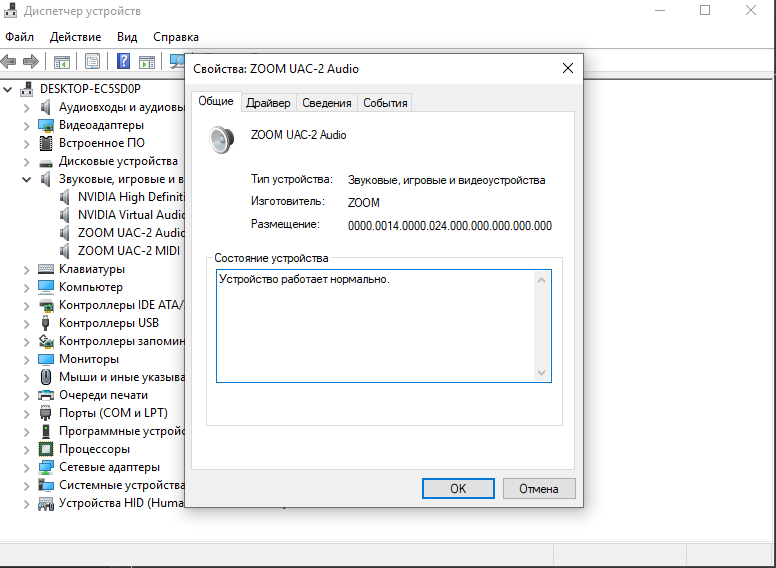The width and height of the screenshot is (776, 568).
Task: Maximize the Диспетчер устройств window
Action: [705, 10]
